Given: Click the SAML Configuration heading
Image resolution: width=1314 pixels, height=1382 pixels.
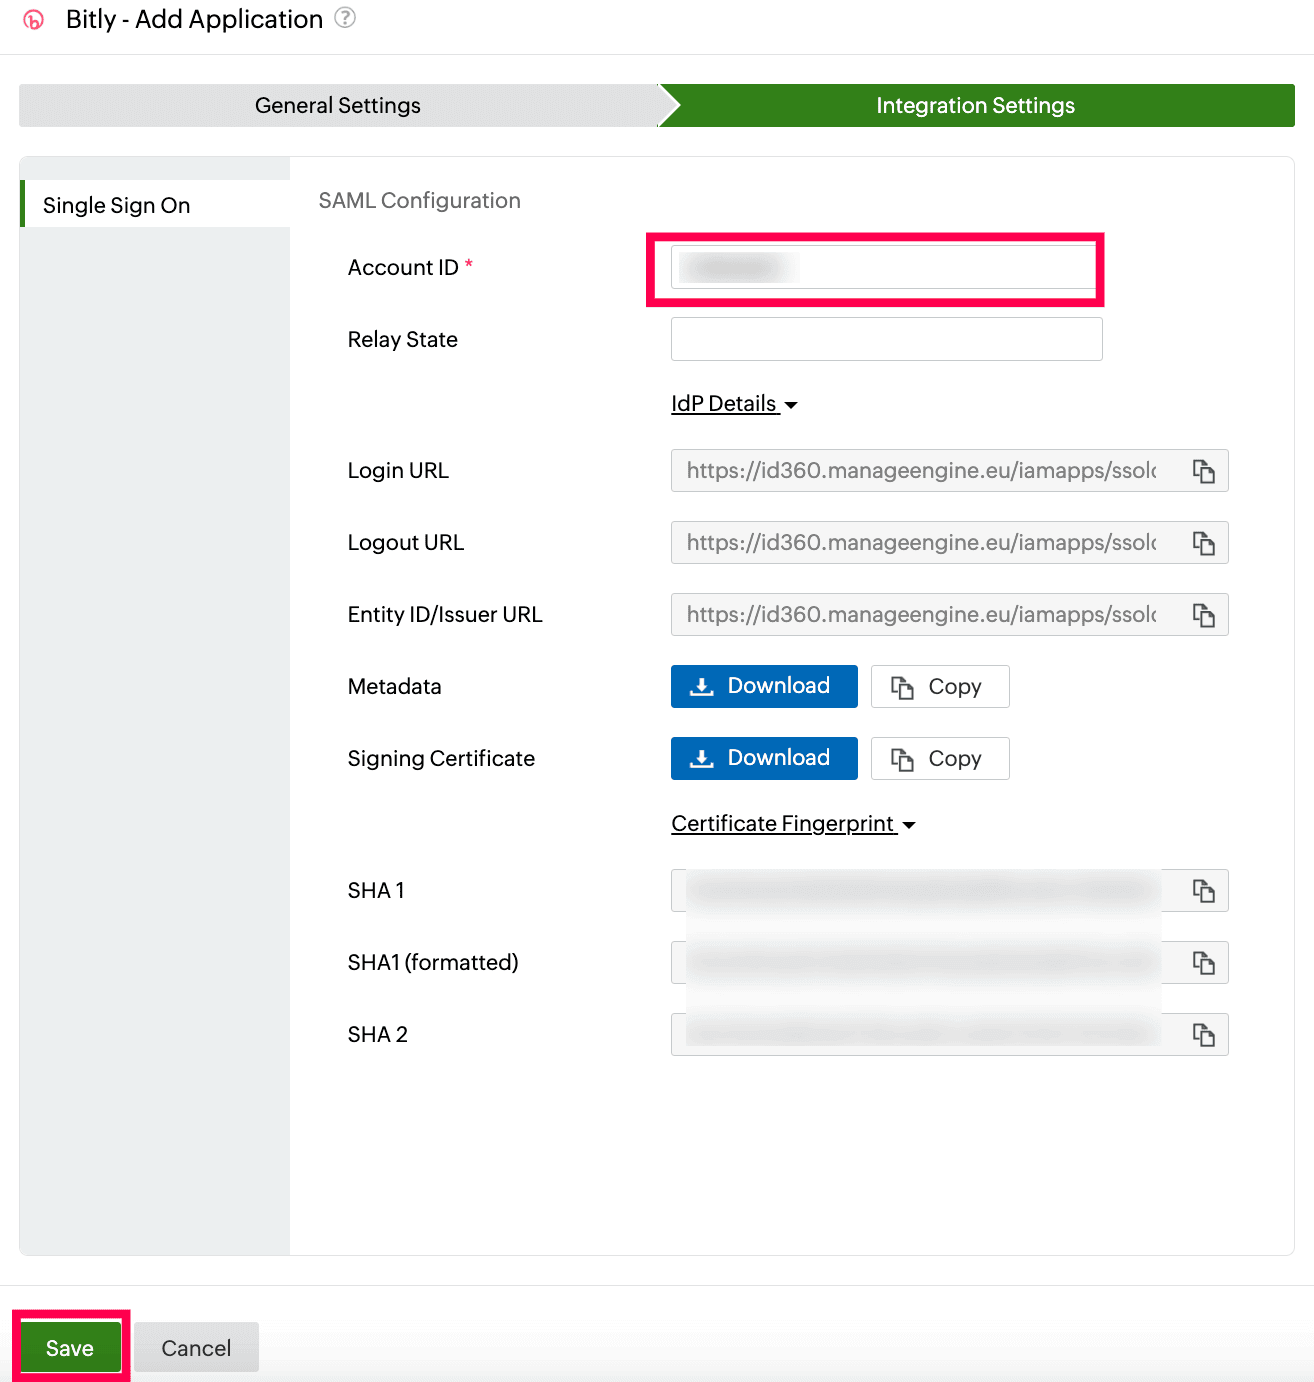Looking at the screenshot, I should point(420,201).
